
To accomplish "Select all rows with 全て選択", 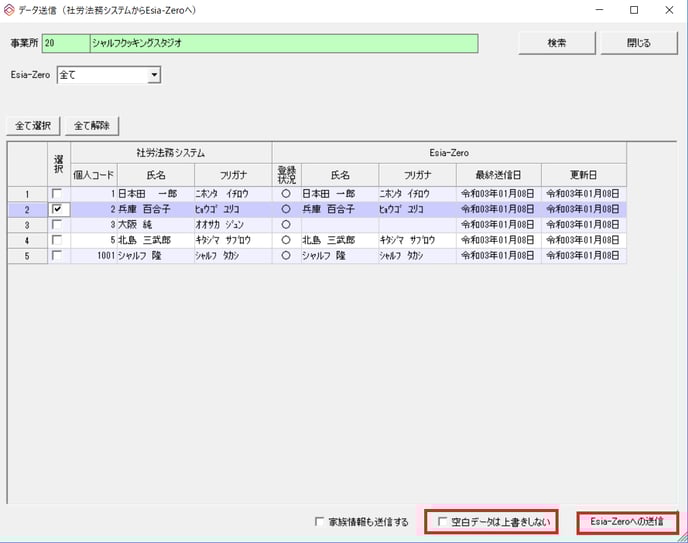I will coord(33,126).
